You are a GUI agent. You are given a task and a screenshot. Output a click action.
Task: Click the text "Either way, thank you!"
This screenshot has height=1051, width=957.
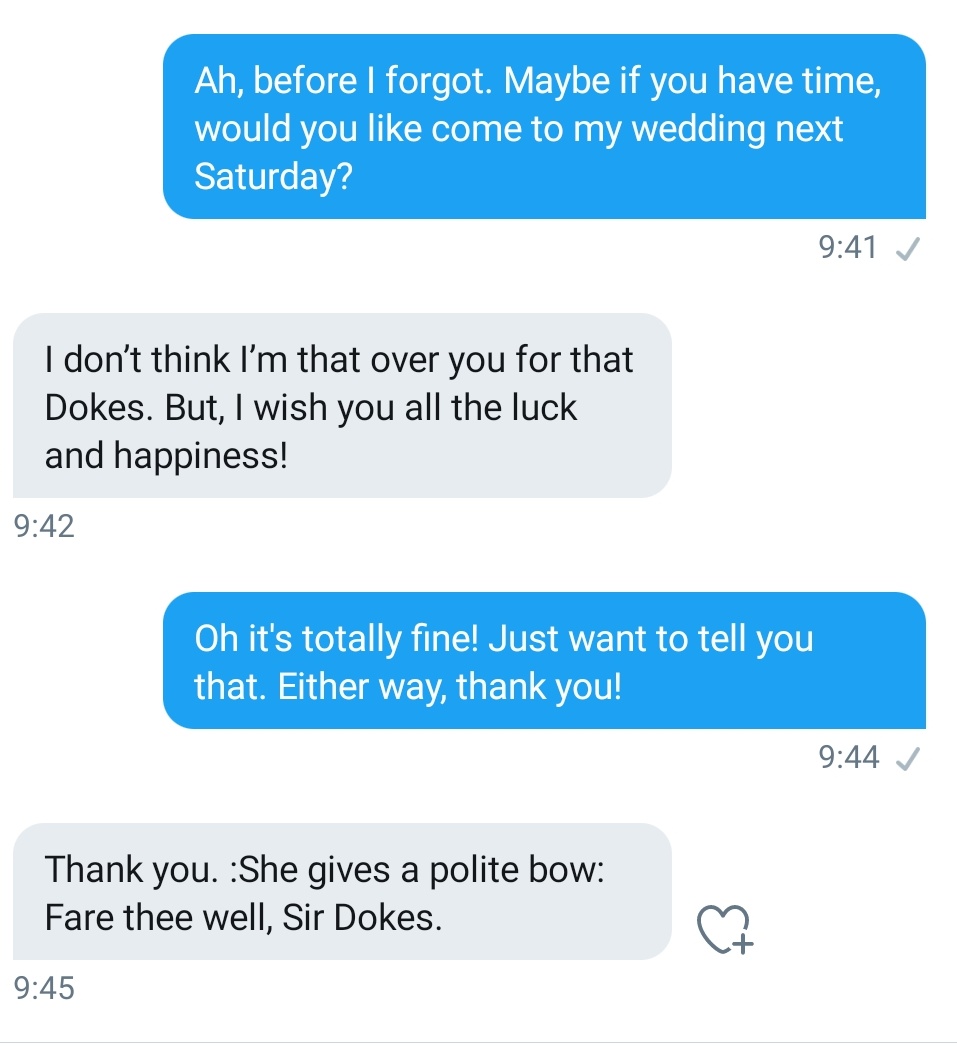click(450, 687)
